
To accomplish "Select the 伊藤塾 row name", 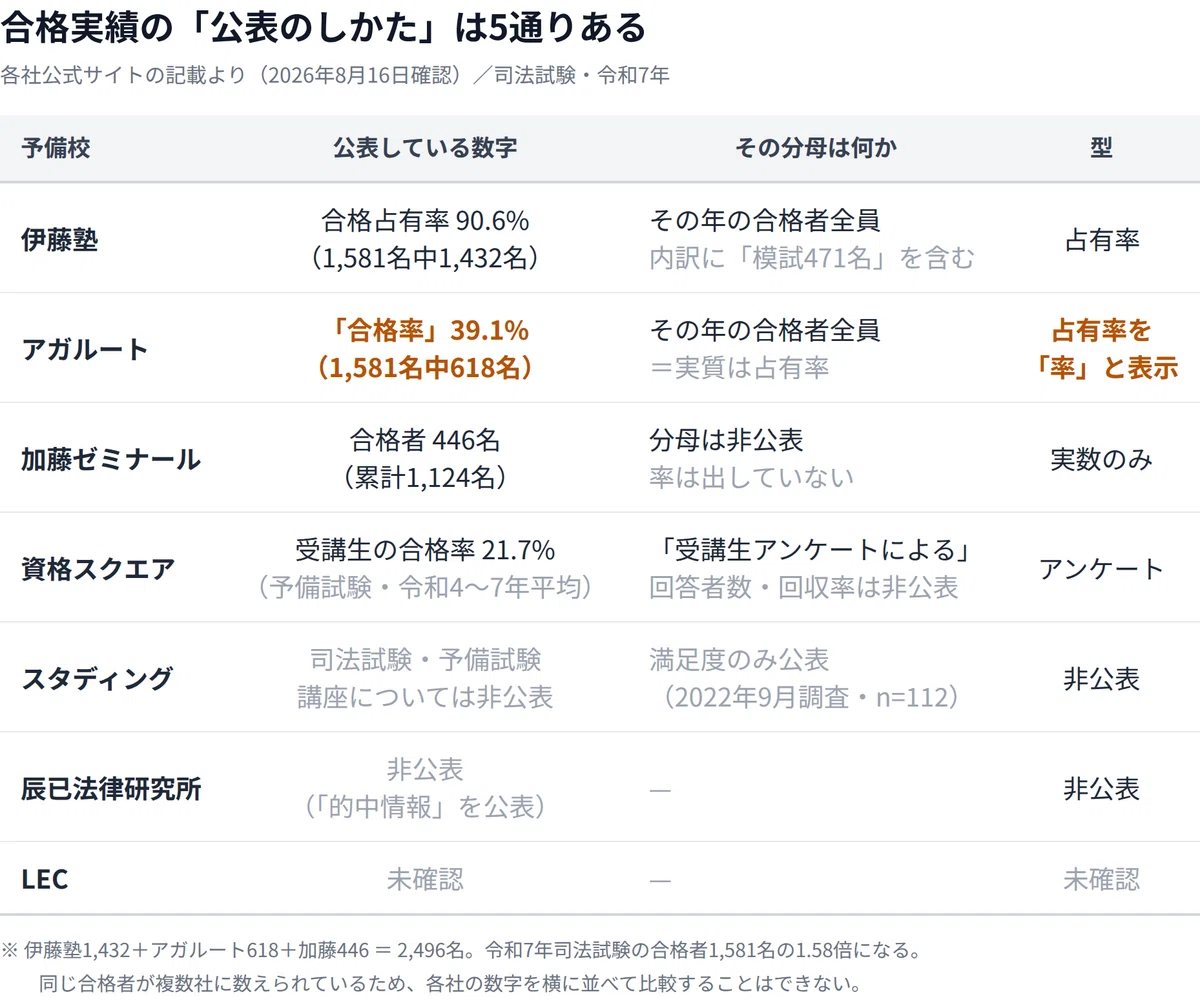I will 60,240.
